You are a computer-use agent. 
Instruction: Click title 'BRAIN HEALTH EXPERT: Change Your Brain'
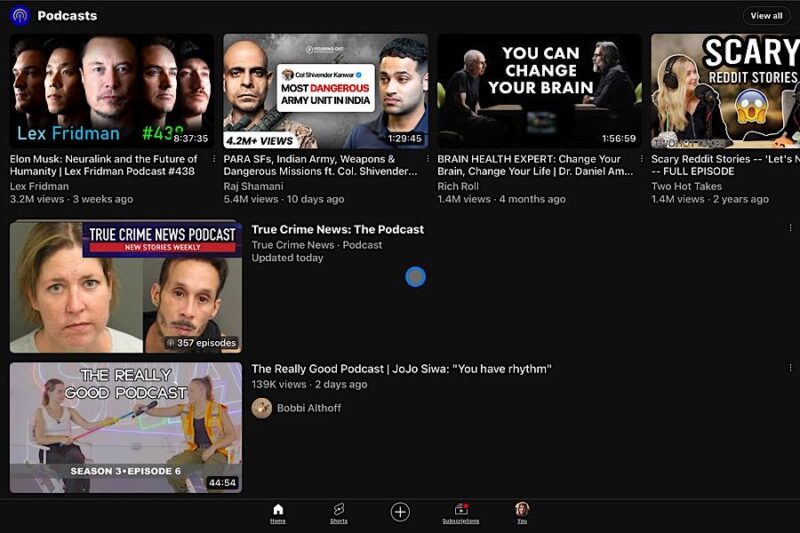535,165
